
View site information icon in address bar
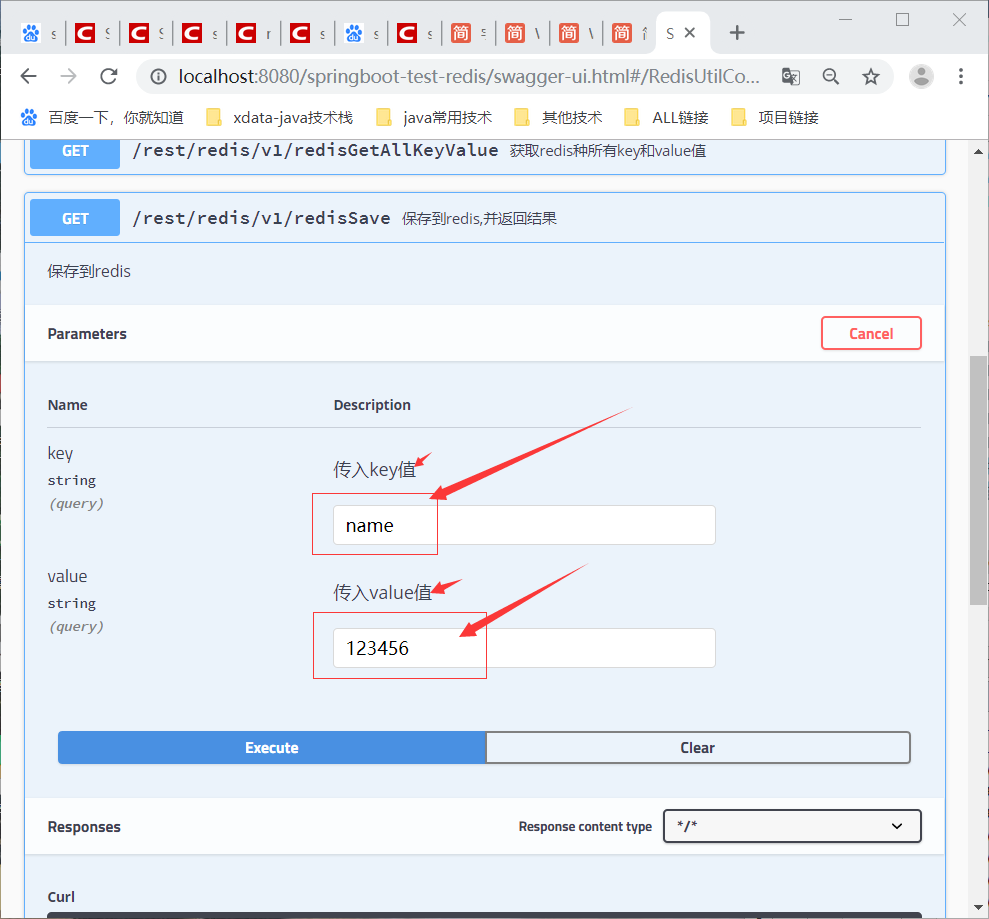pyautogui.click(x=158, y=76)
